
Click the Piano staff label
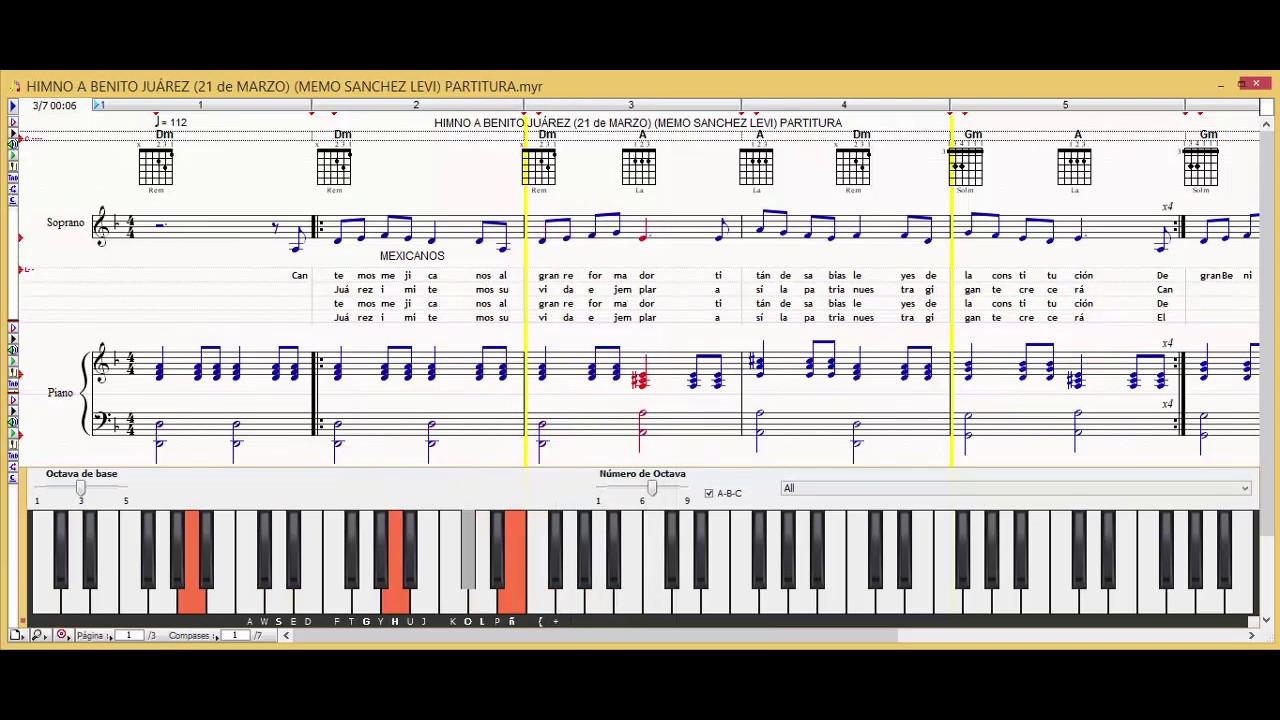click(60, 392)
